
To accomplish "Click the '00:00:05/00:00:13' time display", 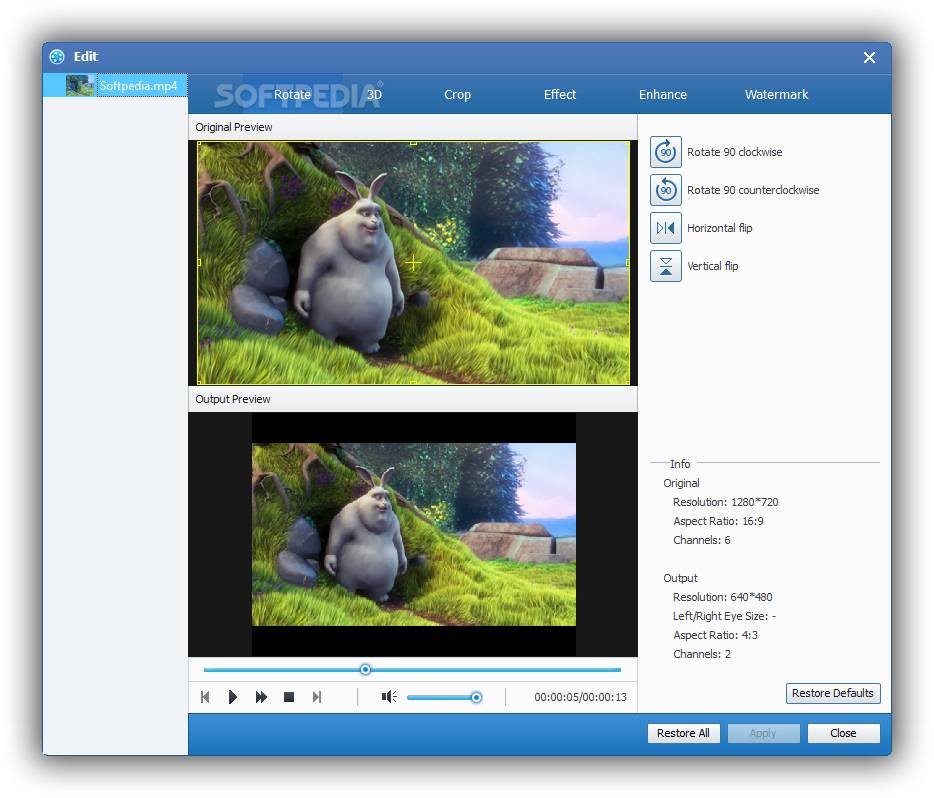I will pos(580,697).
